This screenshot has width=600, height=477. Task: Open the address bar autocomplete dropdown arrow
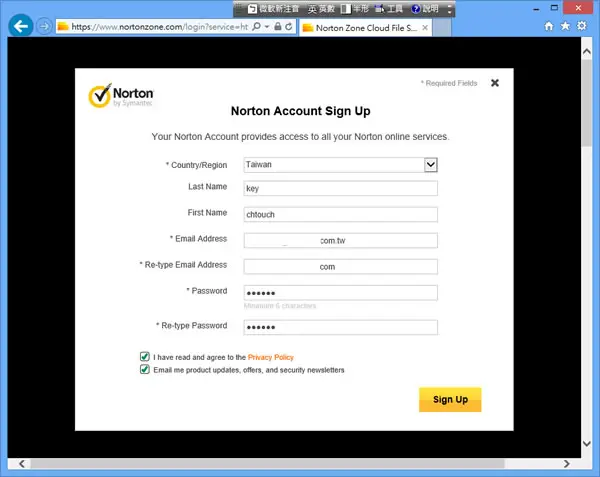[x=267, y=26]
